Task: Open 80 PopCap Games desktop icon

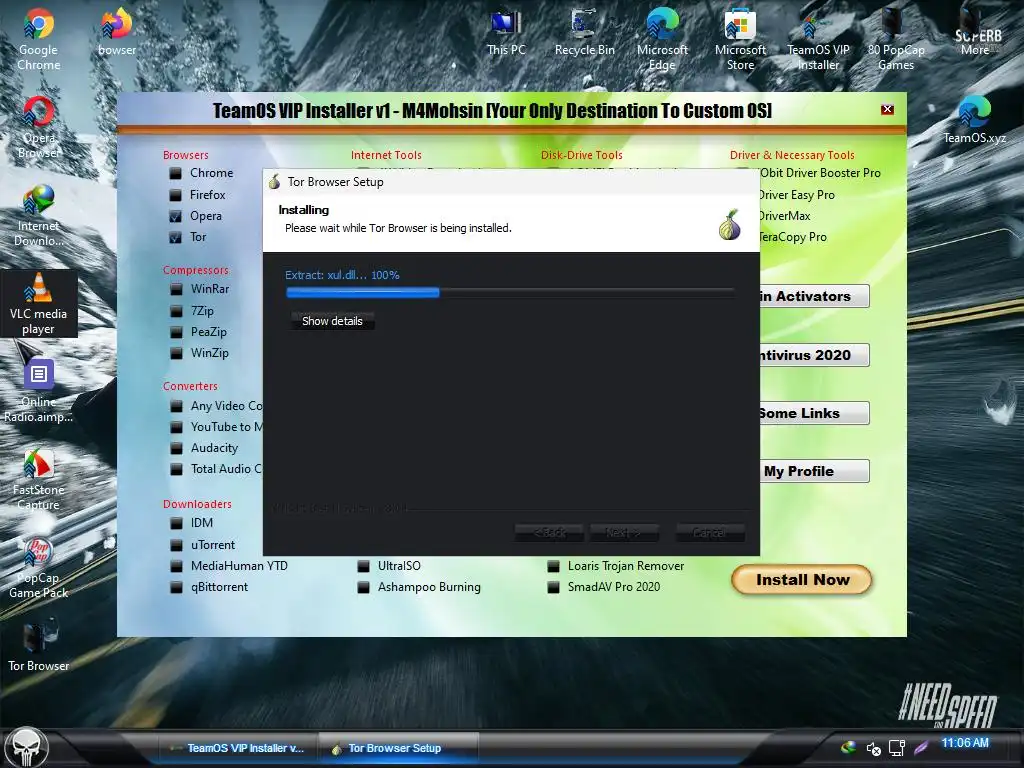Action: tap(896, 39)
